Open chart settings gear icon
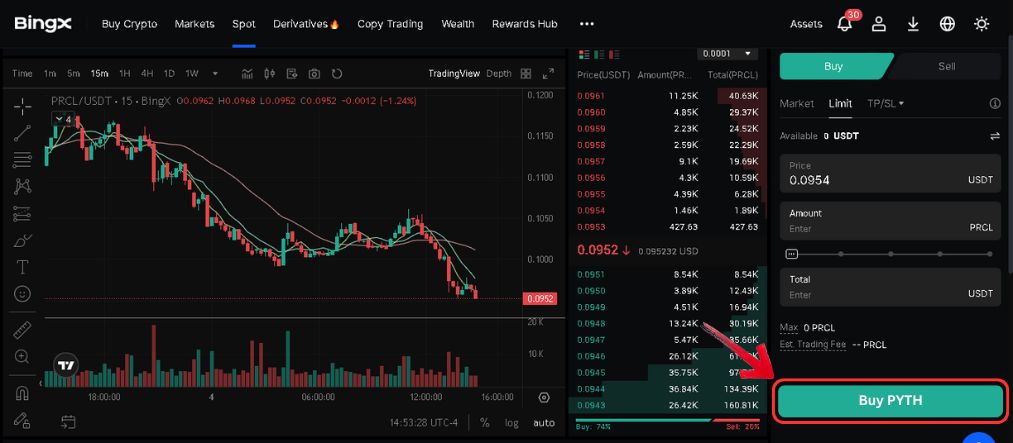Screen dimensions: 1013x443 point(544,397)
